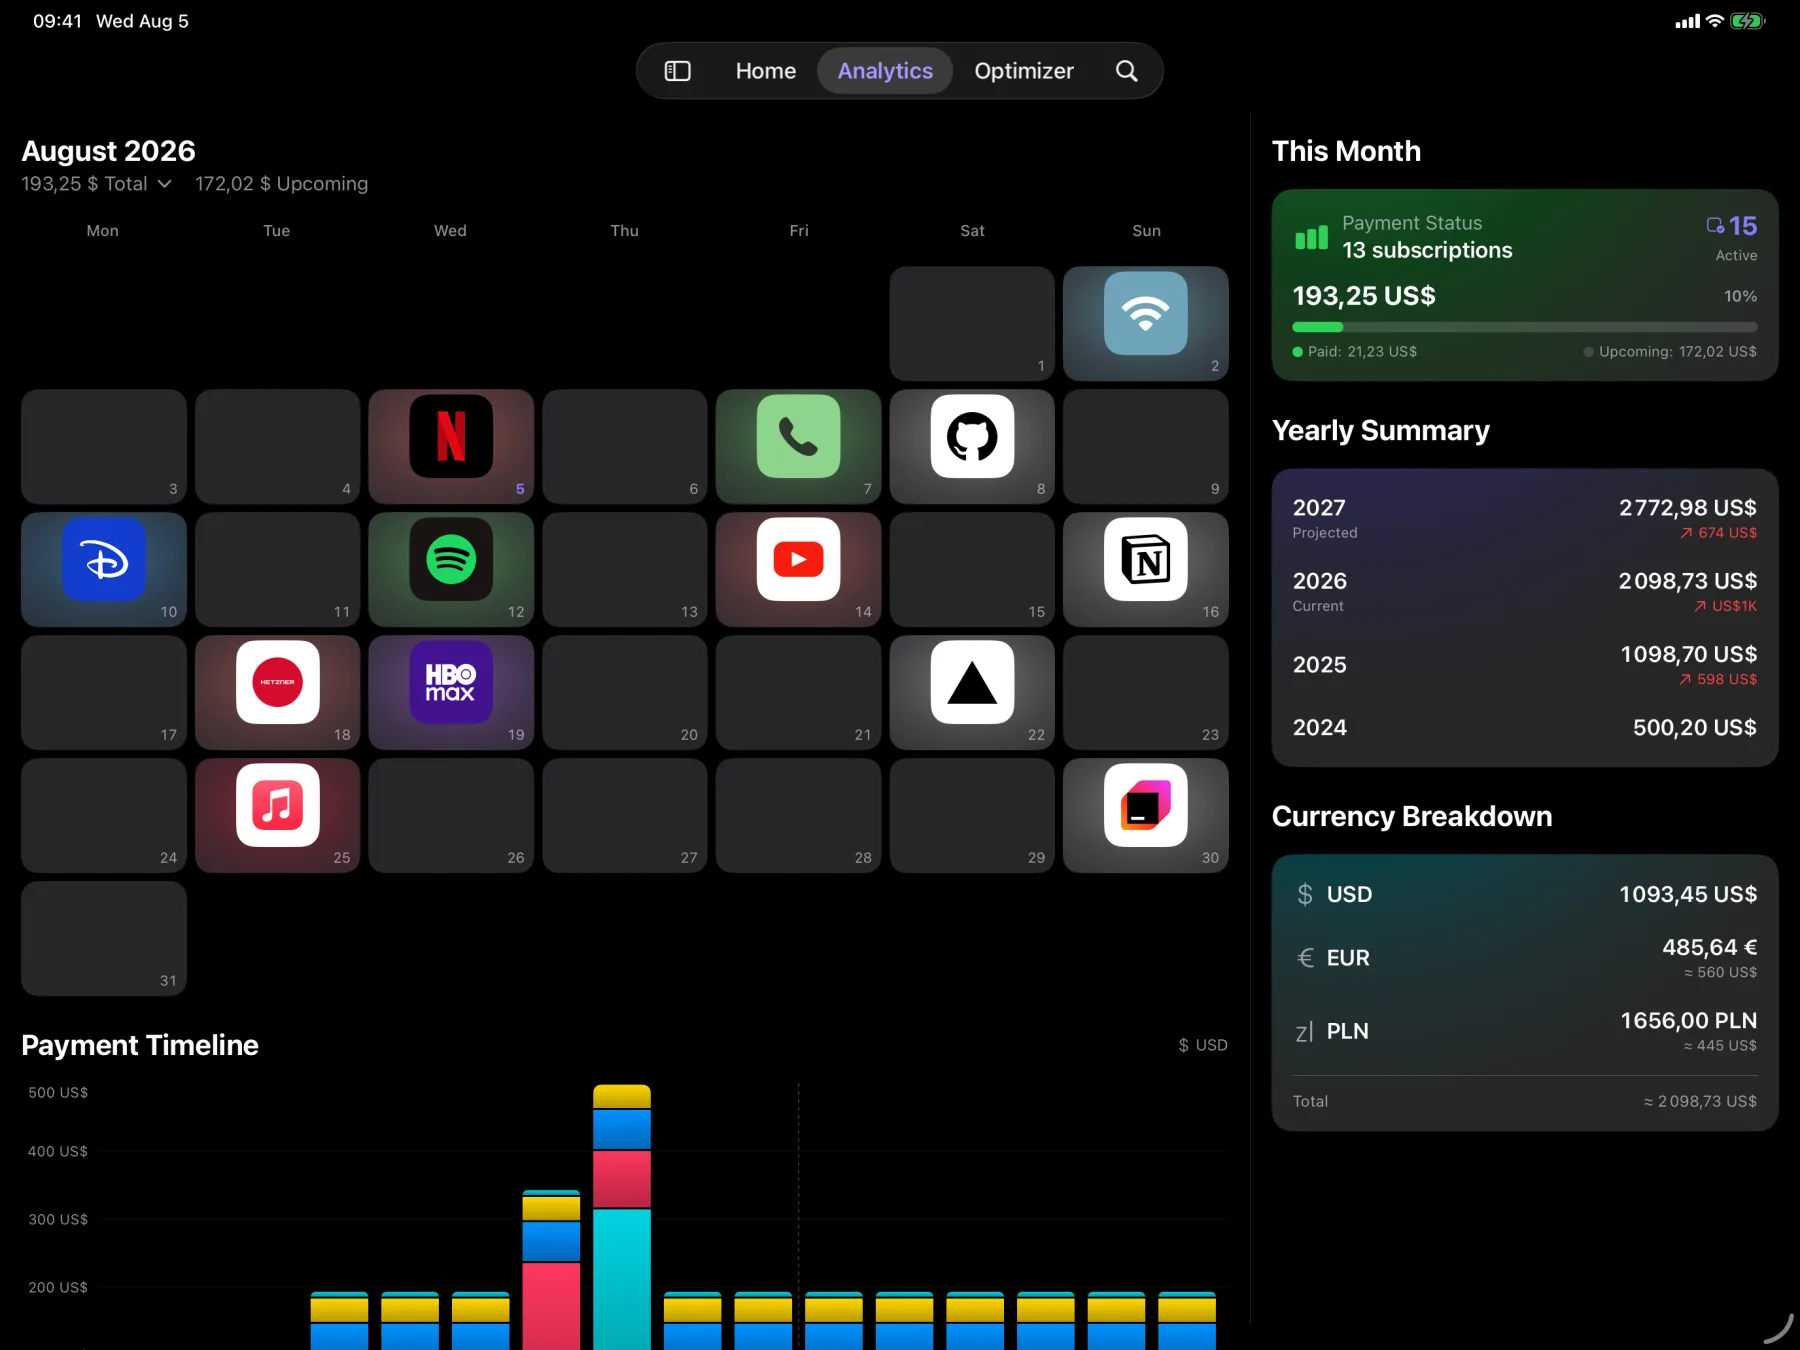Open the 15 Active subscriptions count
1800x1350 pixels.
pyautogui.click(x=1732, y=237)
